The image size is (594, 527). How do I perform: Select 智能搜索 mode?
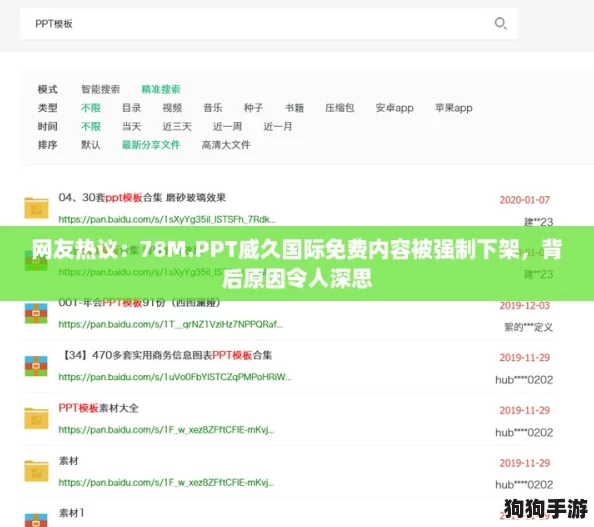tap(100, 89)
